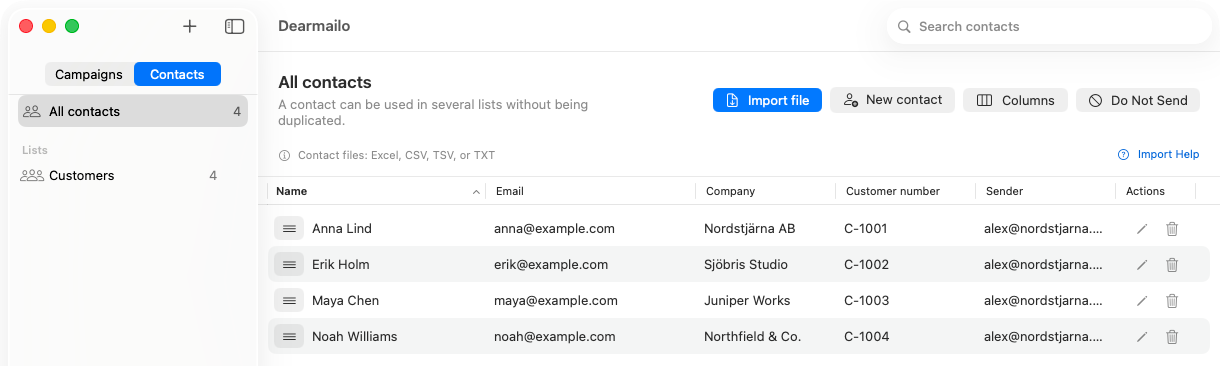Click the drag handle for Erik Holm
This screenshot has width=1220, height=366.
(289, 264)
